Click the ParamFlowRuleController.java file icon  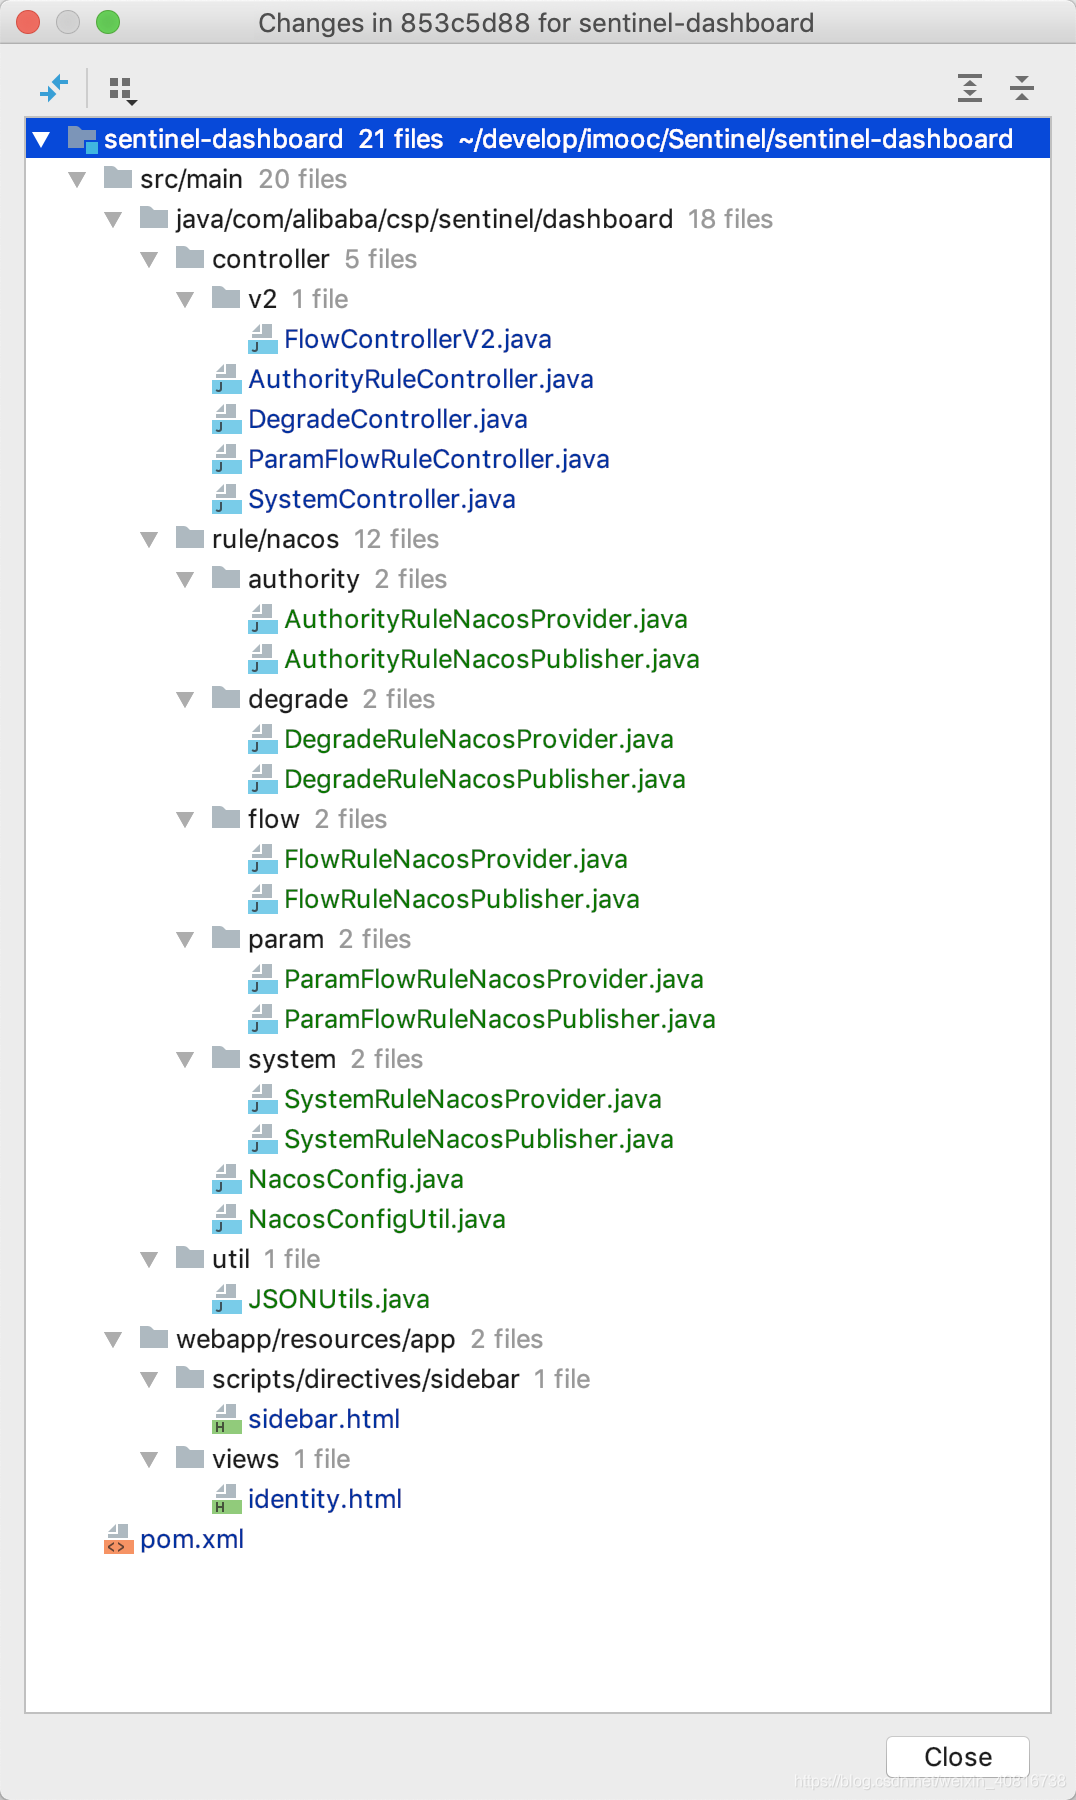click(227, 459)
